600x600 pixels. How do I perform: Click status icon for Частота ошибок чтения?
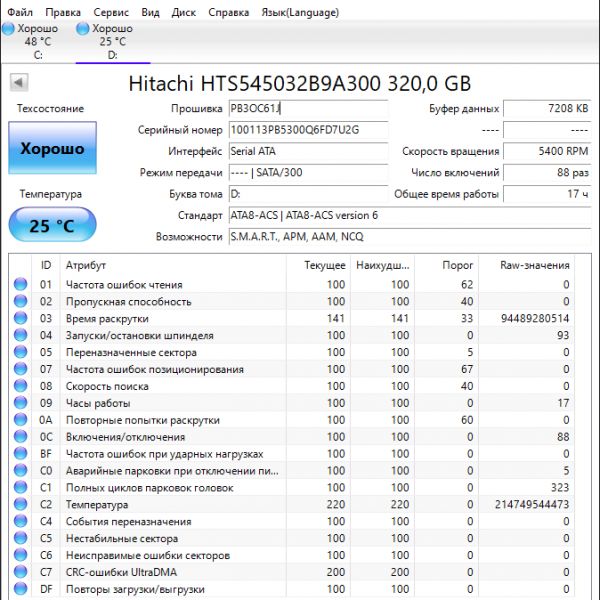point(20,284)
